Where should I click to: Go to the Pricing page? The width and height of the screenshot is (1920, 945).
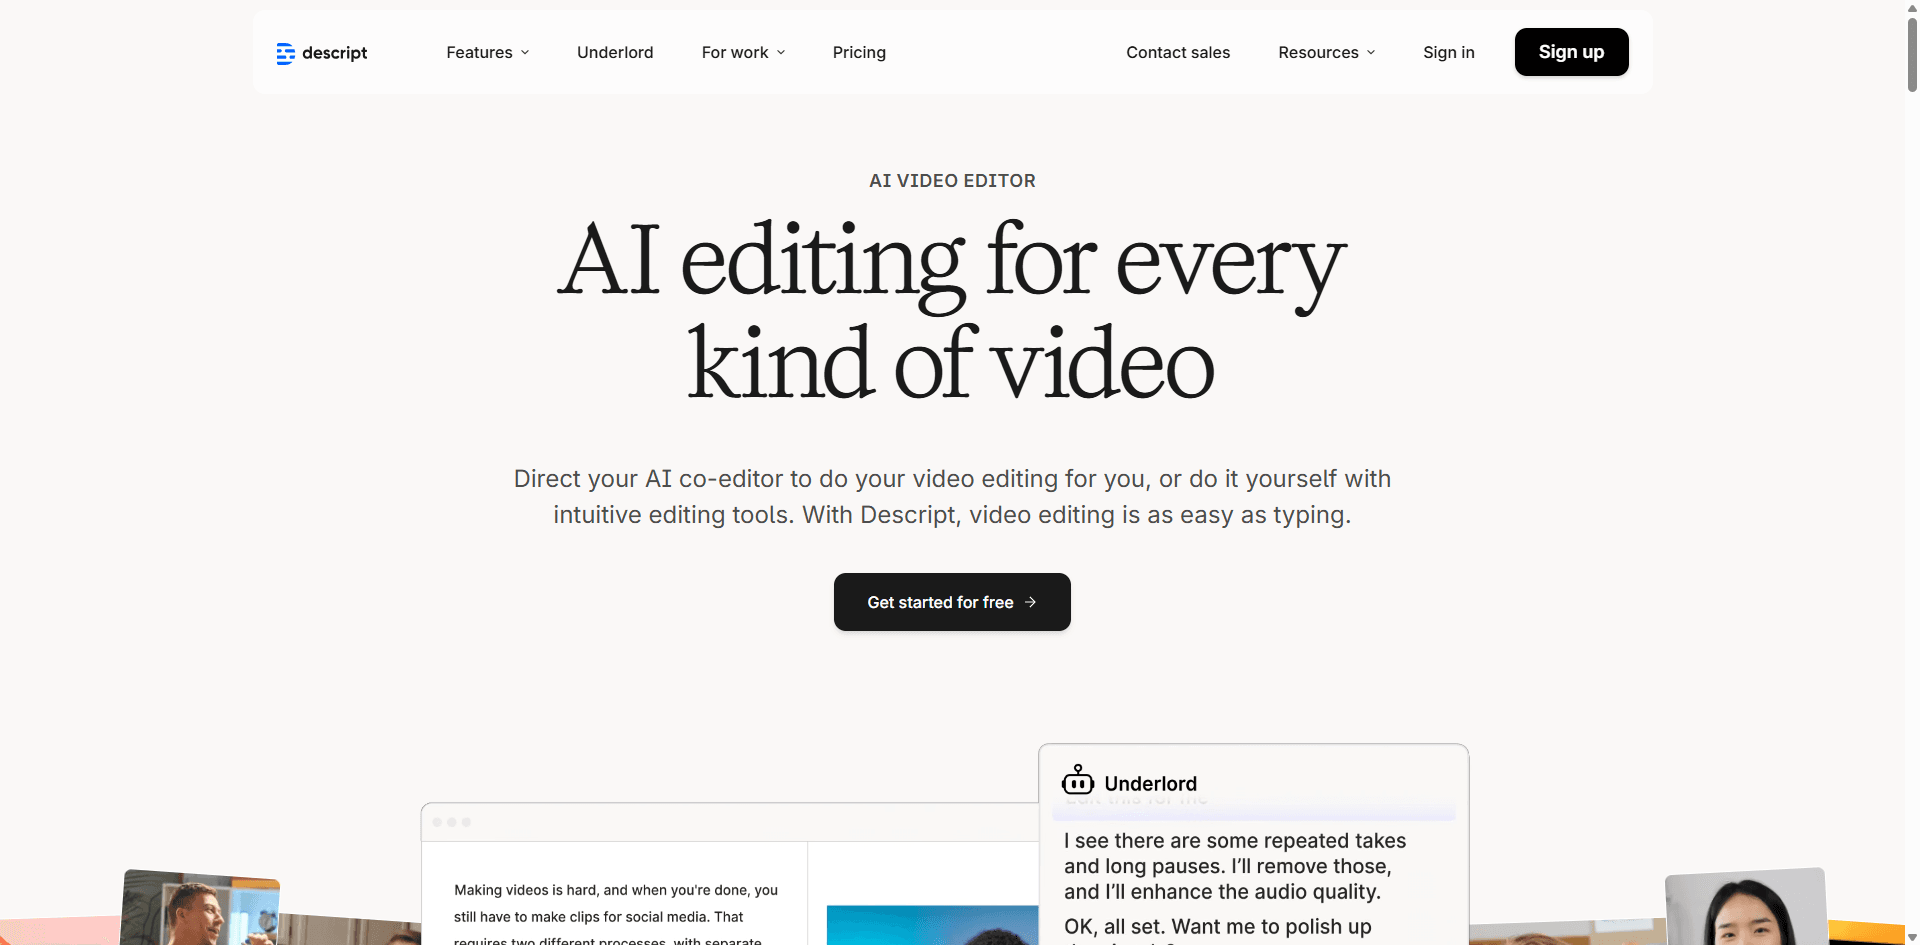(x=859, y=52)
